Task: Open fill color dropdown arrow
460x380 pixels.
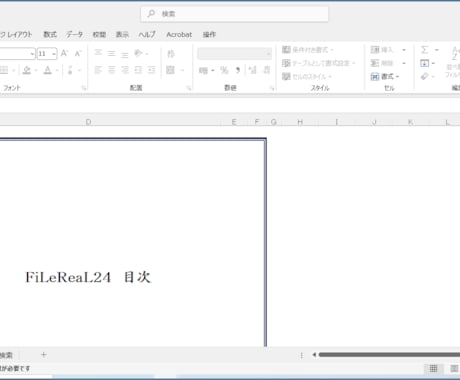Action: [35, 70]
